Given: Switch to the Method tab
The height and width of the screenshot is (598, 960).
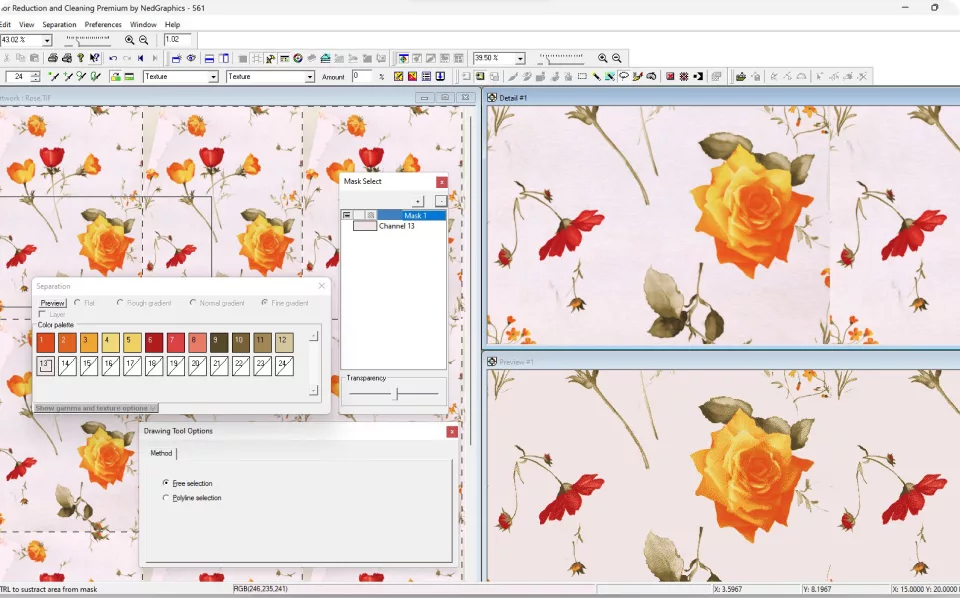Looking at the screenshot, I should point(161,453).
